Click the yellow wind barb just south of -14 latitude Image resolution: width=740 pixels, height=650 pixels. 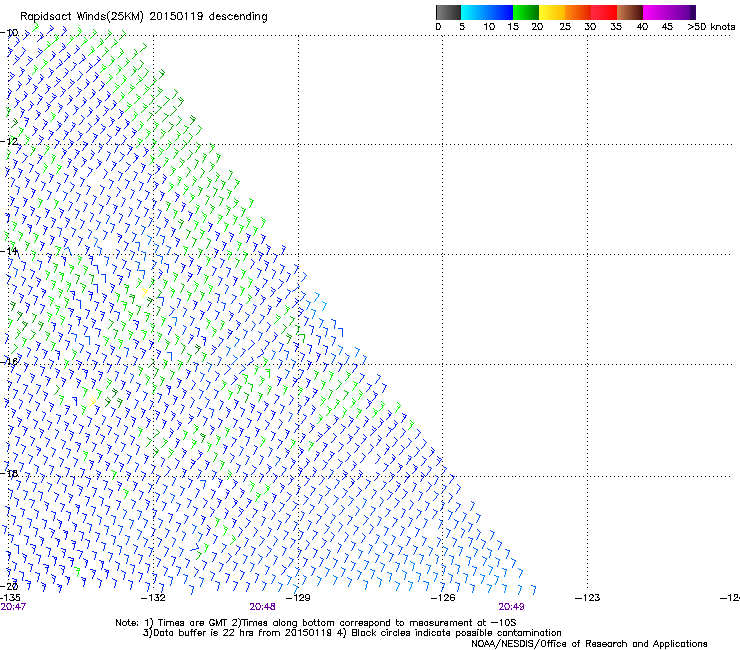pos(144,293)
